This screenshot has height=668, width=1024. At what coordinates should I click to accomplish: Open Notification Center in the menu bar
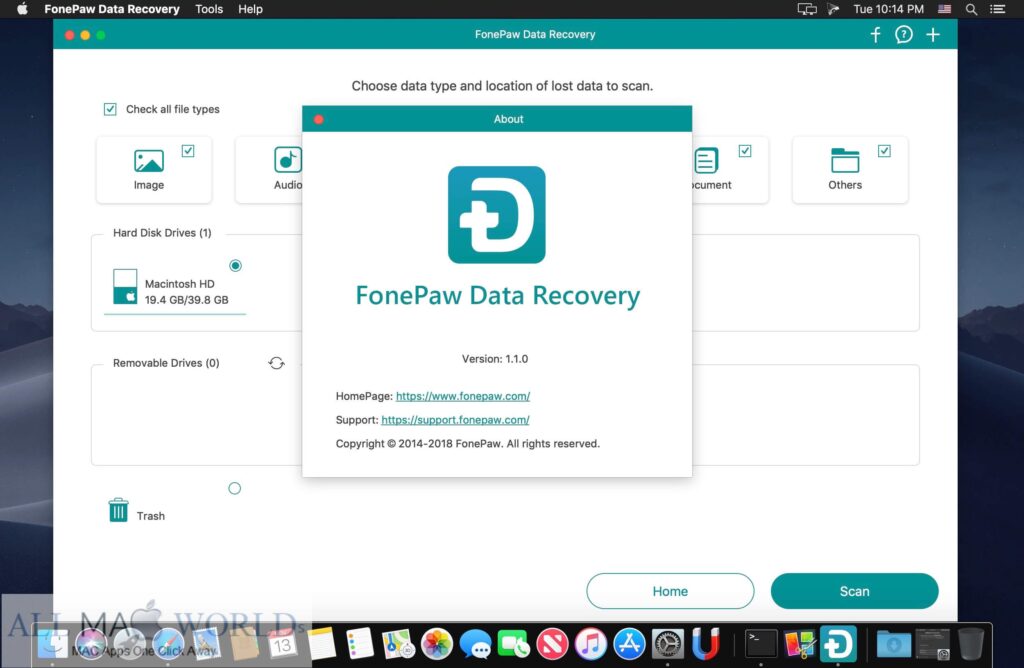[x=997, y=9]
